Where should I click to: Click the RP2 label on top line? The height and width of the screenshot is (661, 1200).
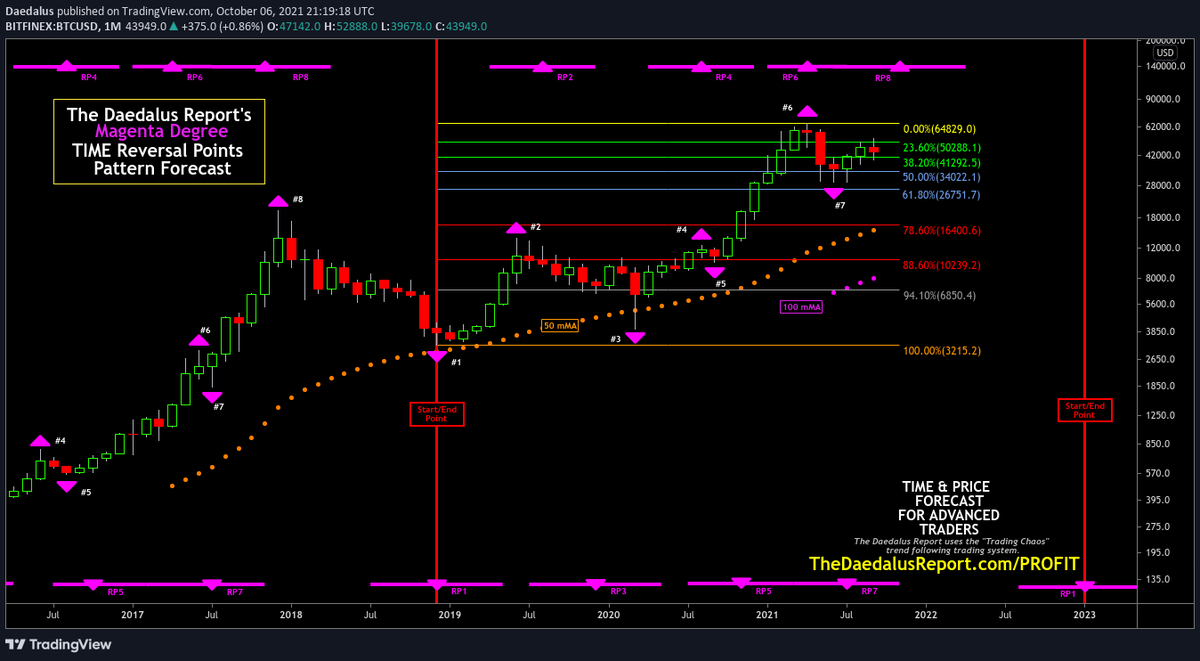[x=565, y=77]
